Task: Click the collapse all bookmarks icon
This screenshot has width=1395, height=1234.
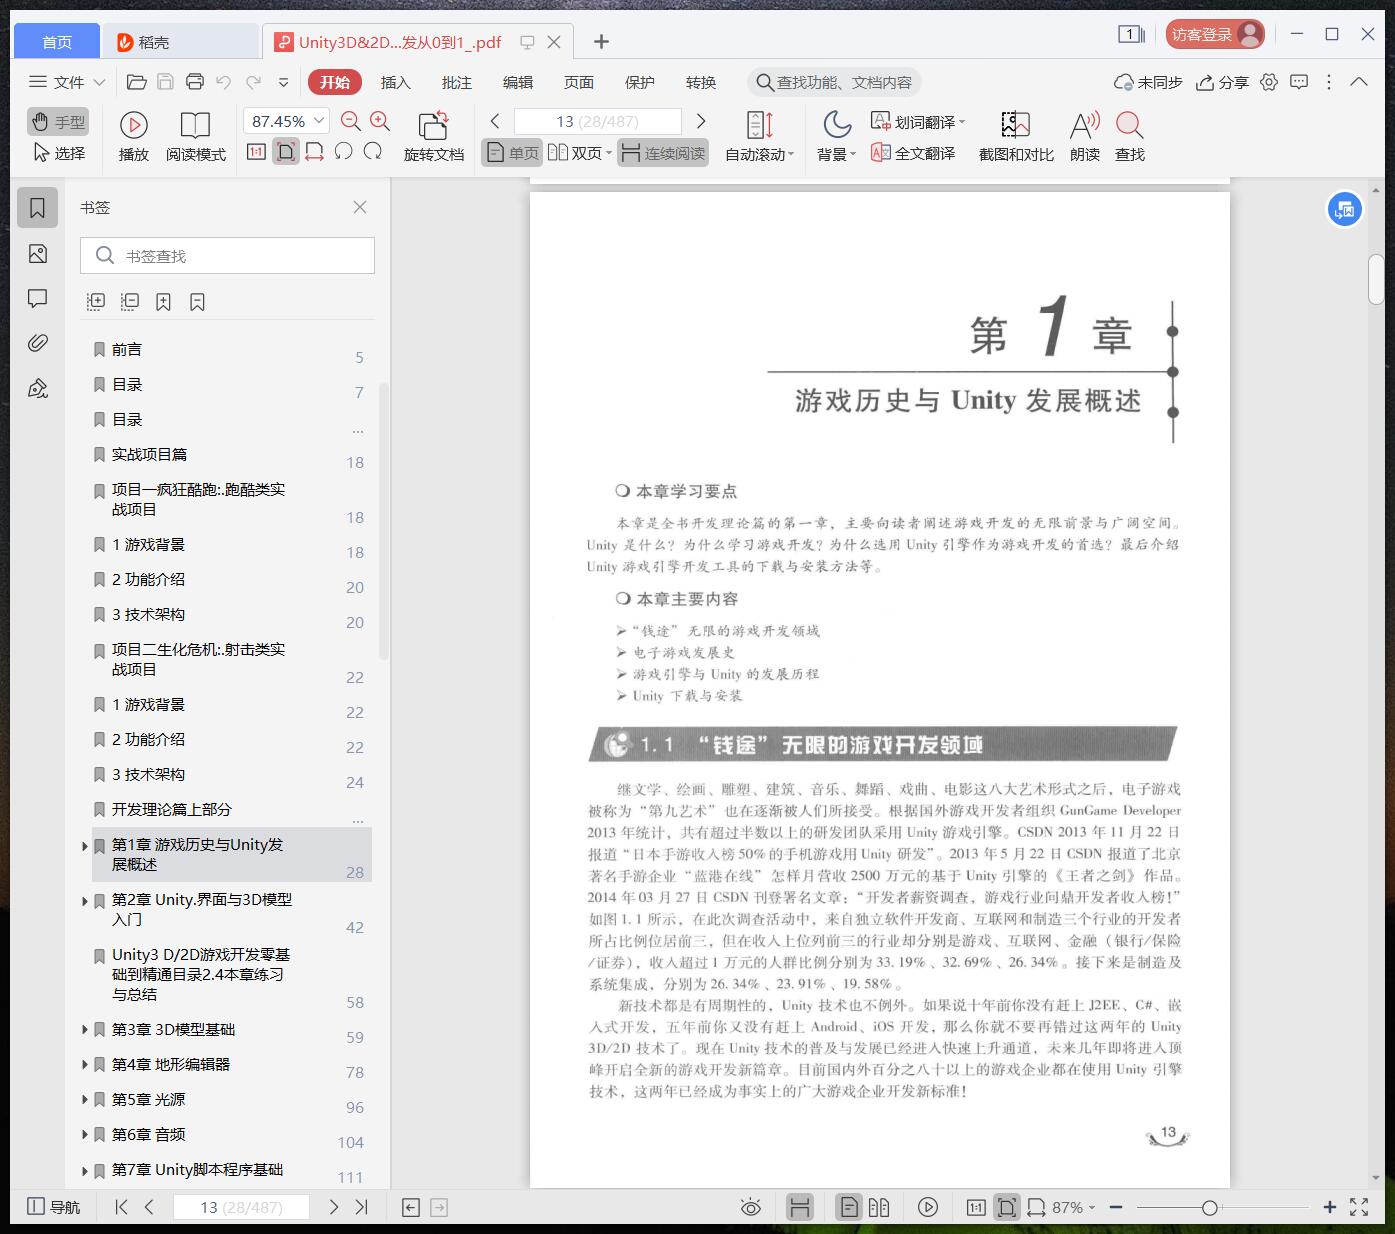Action: tap(130, 301)
